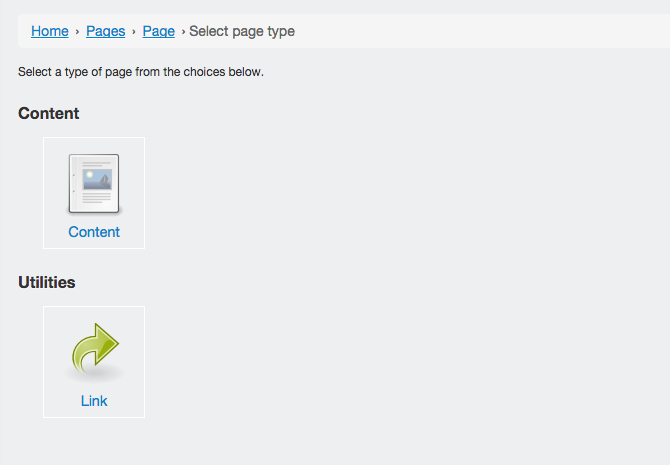Choose the blue Content text link
Screen dimensions: 670x465
[94, 232]
